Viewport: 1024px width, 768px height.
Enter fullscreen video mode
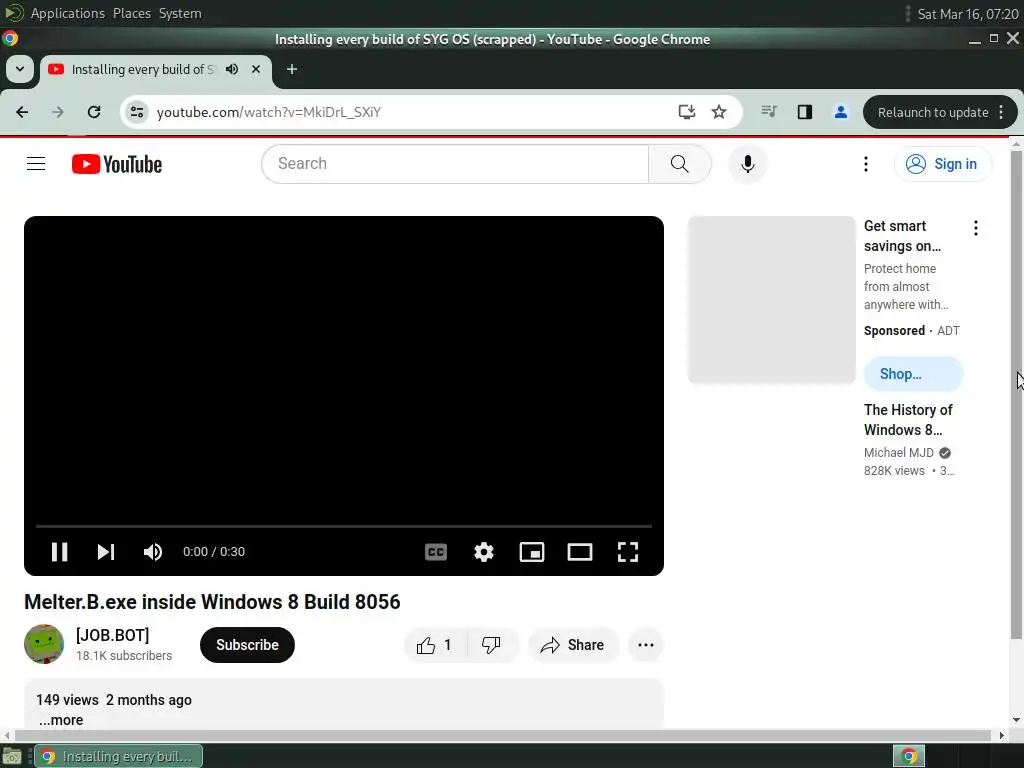coord(628,552)
